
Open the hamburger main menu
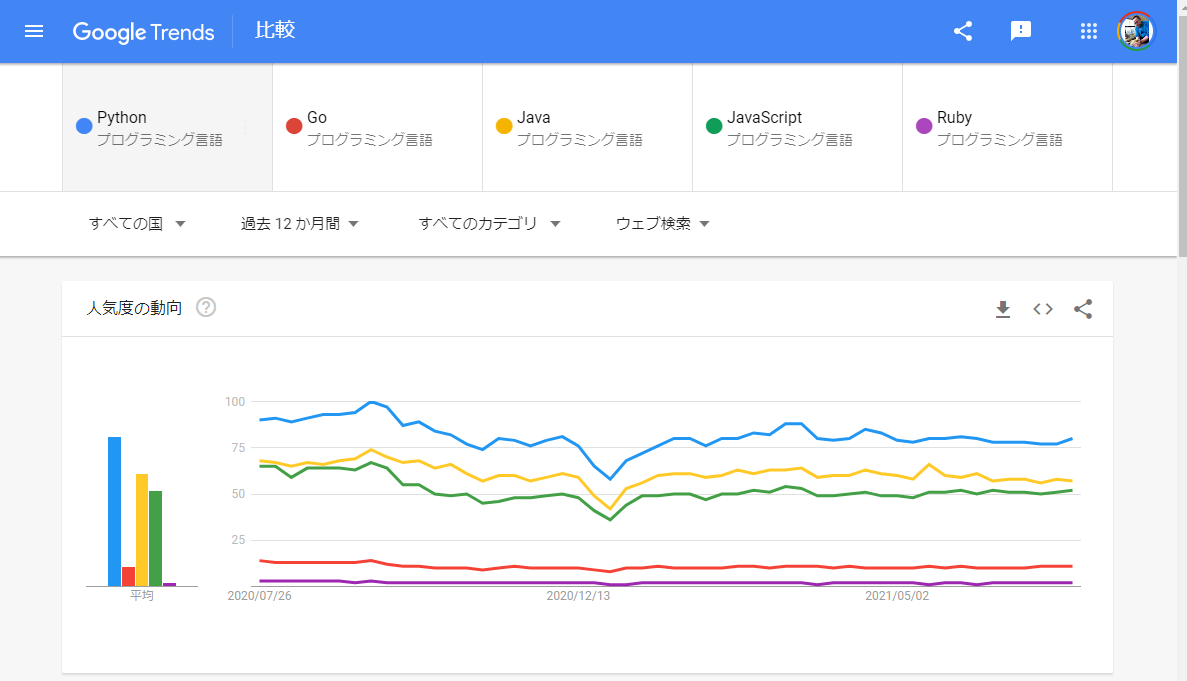click(34, 31)
